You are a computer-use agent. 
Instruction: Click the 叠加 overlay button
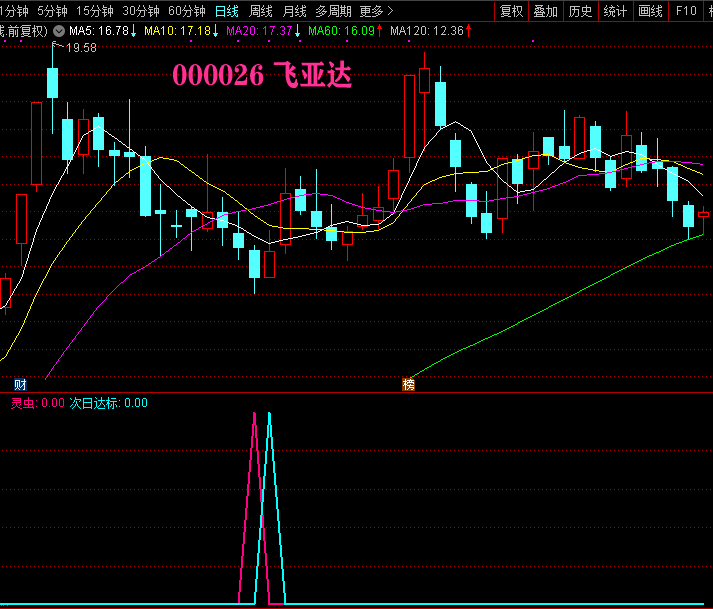pyautogui.click(x=546, y=11)
